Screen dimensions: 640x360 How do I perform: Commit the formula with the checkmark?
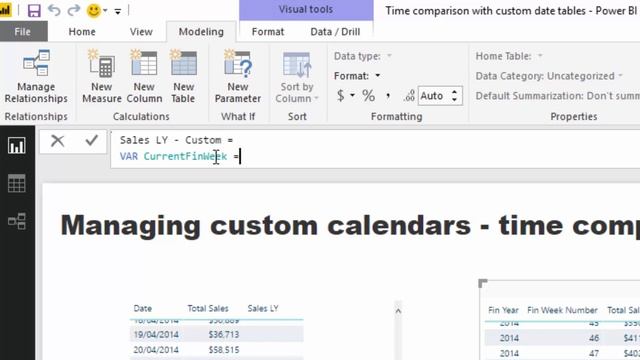click(91, 140)
